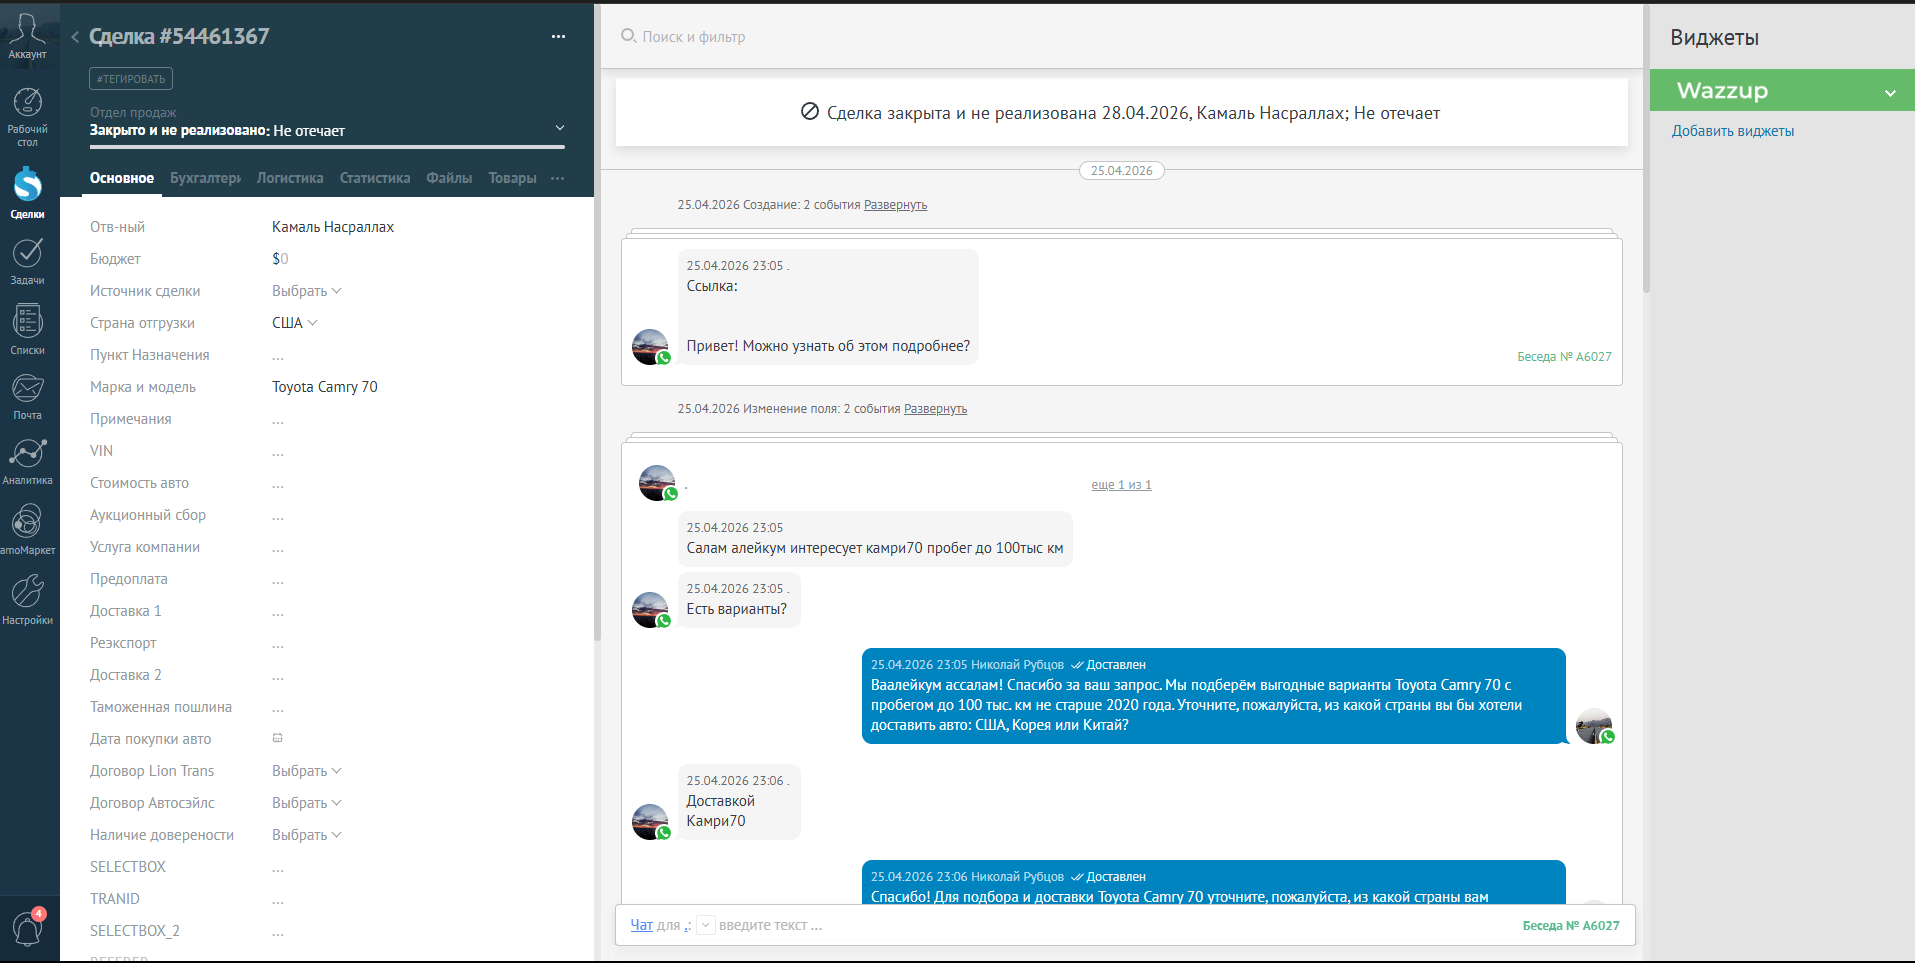Open Договор Автосэйлс 'Выбрать' dropdown

tap(306, 803)
